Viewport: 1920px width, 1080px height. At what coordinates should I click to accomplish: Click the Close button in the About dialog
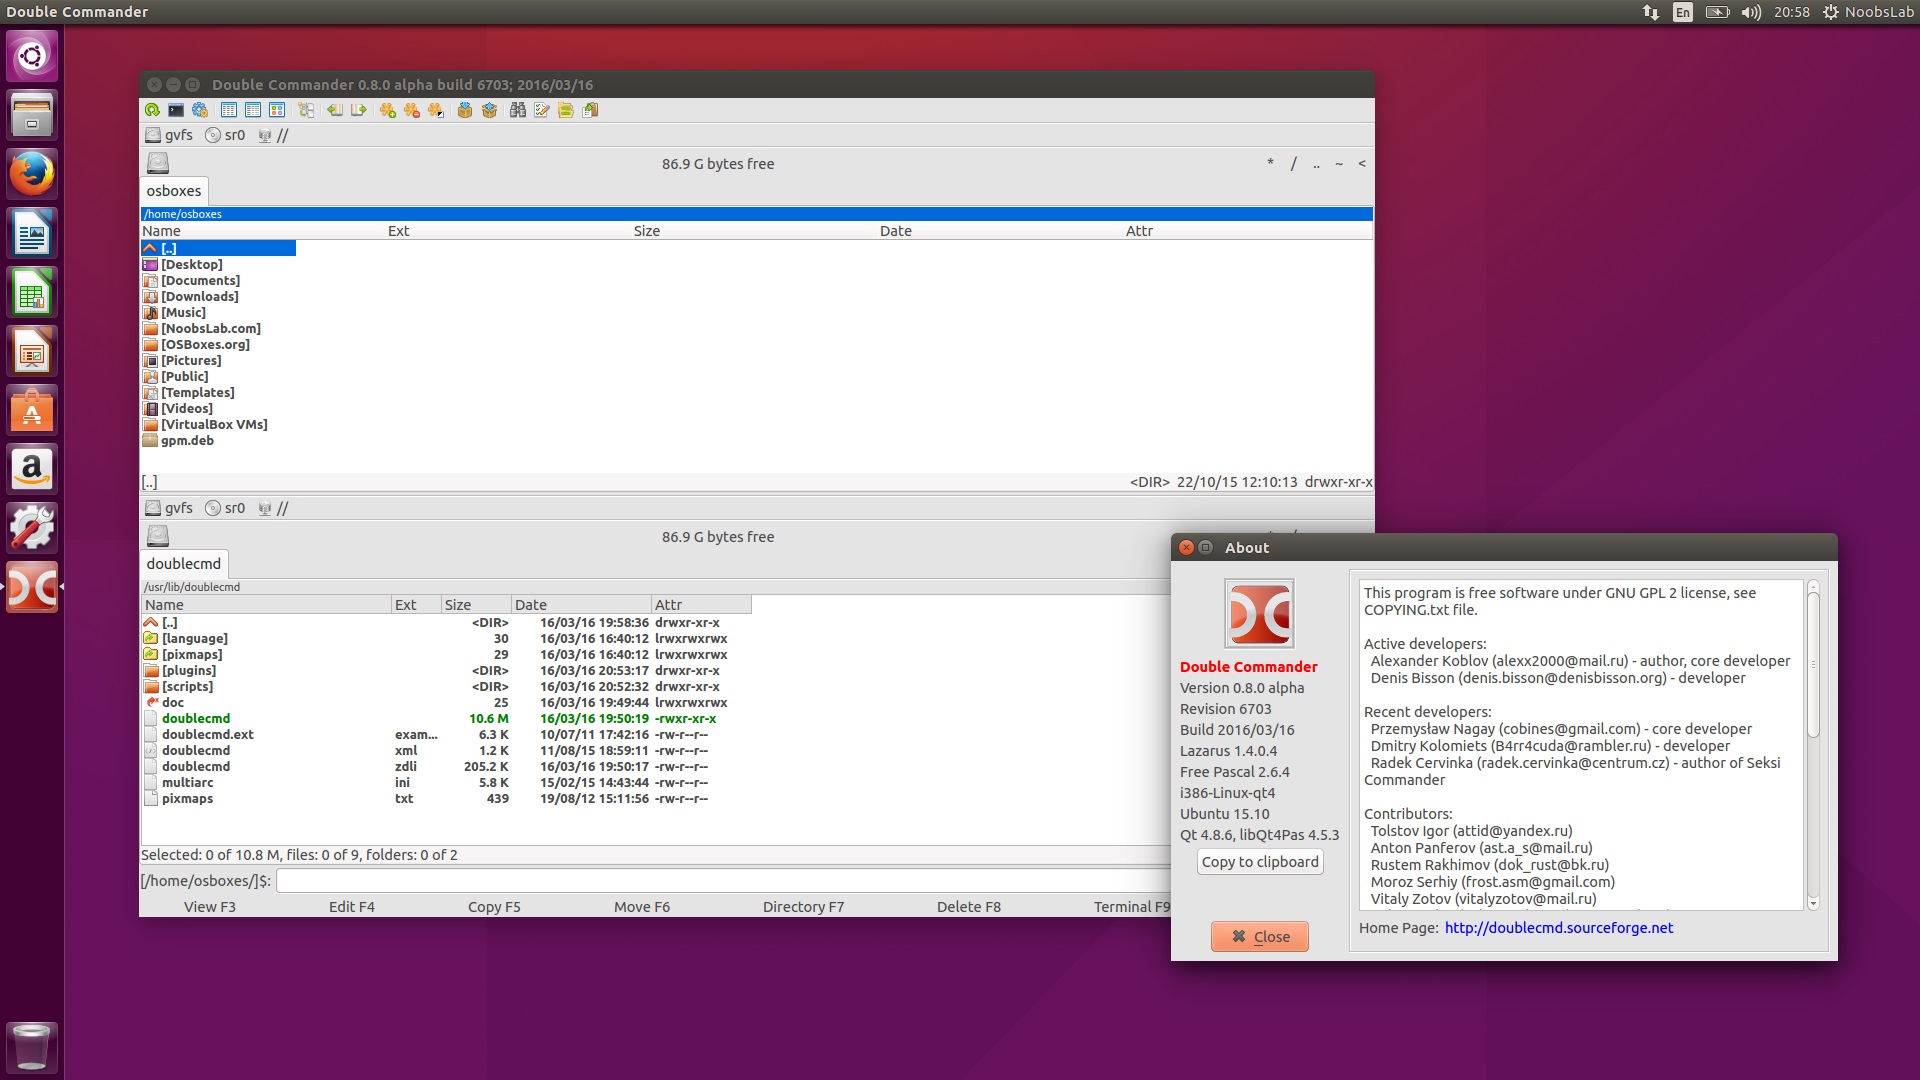1259,937
